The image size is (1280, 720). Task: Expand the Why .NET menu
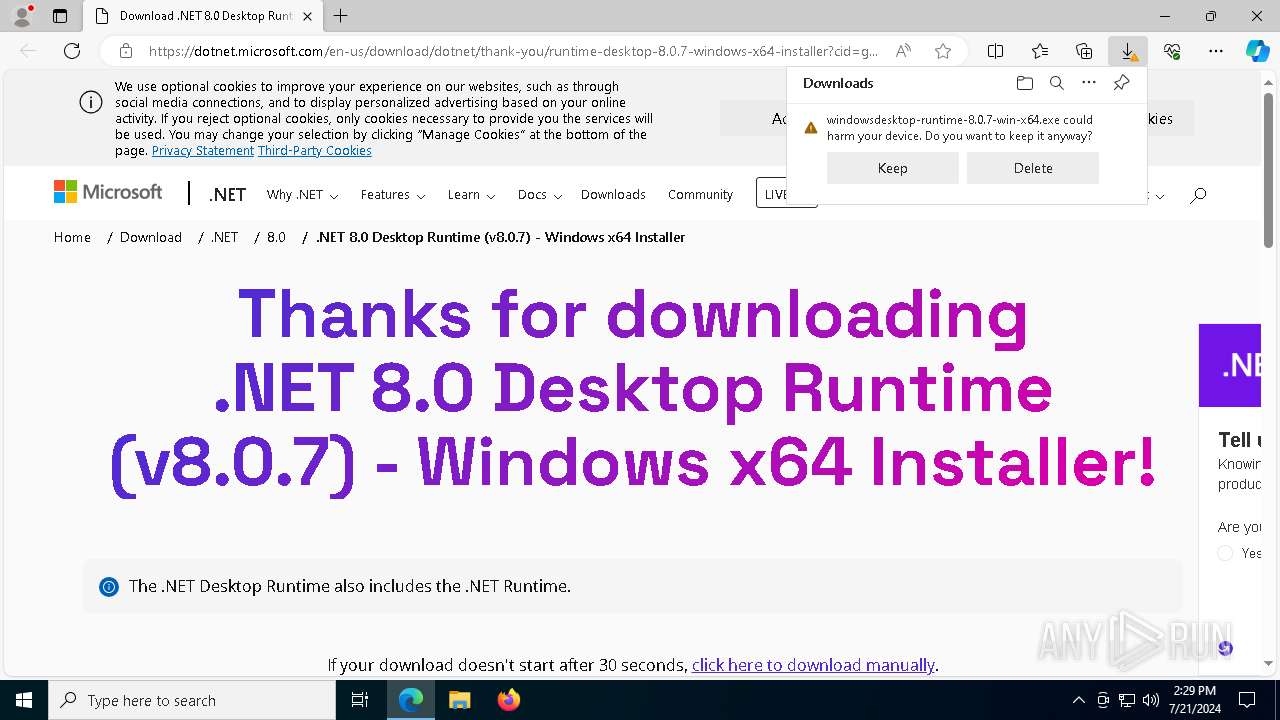tap(302, 195)
